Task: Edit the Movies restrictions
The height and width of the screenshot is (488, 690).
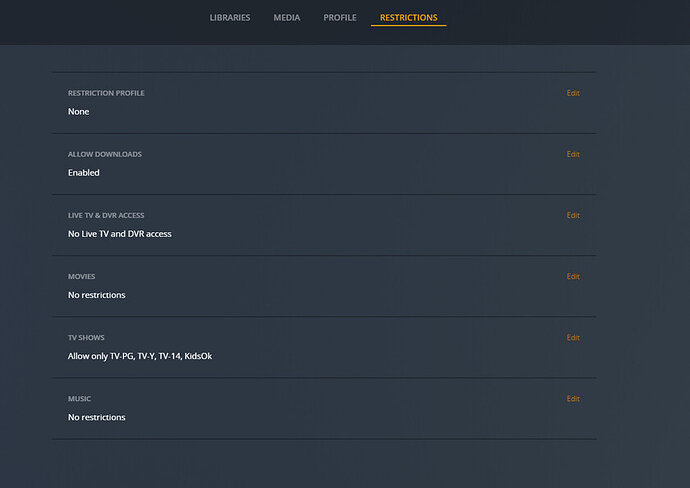Action: pyautogui.click(x=573, y=276)
